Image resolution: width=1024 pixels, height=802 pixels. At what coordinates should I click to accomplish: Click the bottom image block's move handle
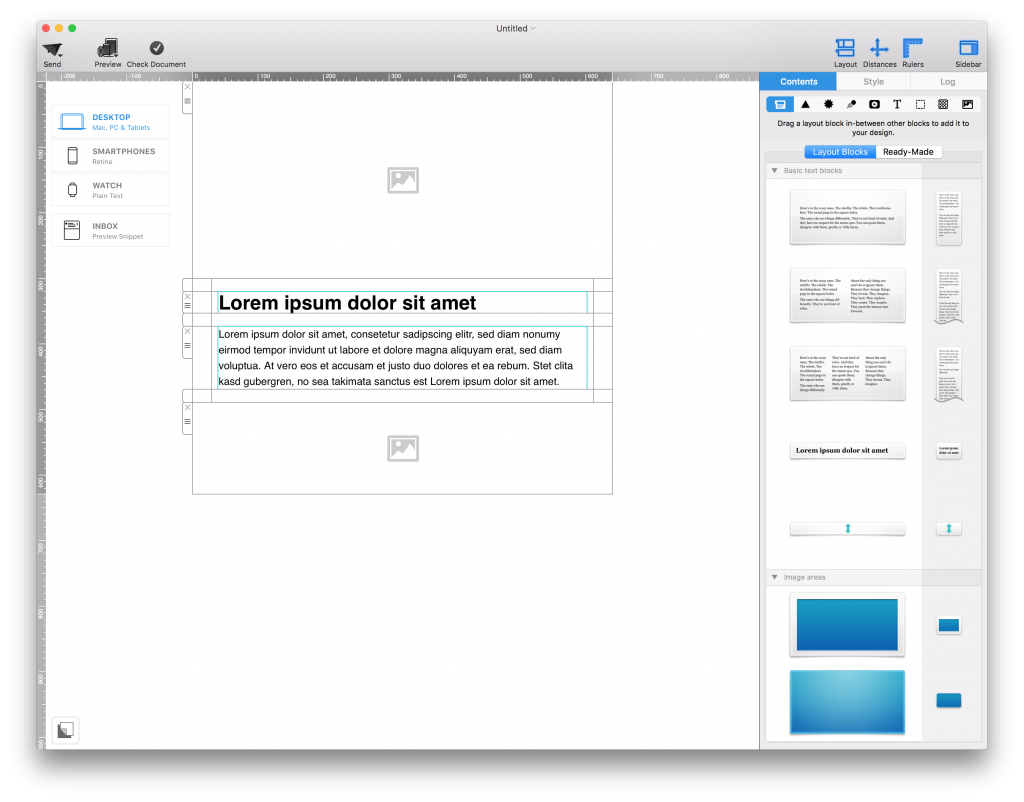coord(187,422)
